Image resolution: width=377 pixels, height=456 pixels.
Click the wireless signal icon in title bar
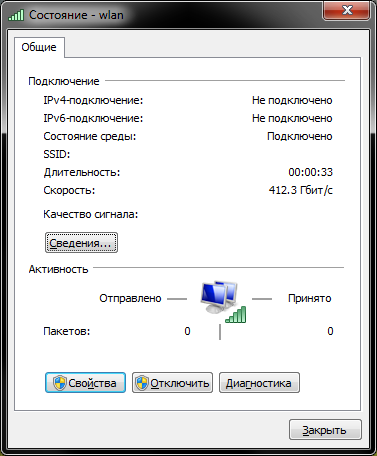[16, 15]
